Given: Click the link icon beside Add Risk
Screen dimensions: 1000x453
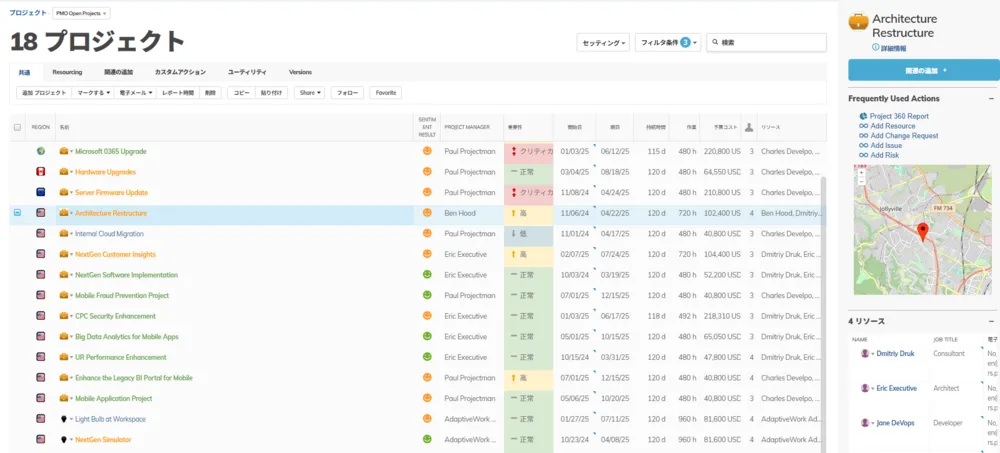Looking at the screenshot, I should click(x=864, y=155).
